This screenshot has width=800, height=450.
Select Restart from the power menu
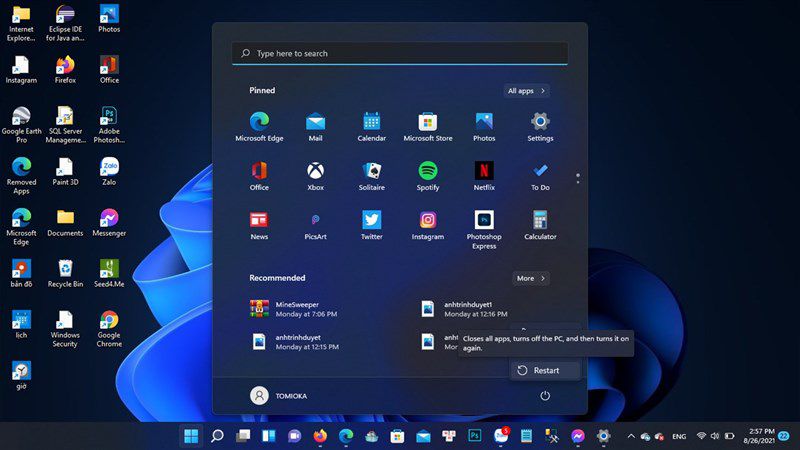(545, 370)
